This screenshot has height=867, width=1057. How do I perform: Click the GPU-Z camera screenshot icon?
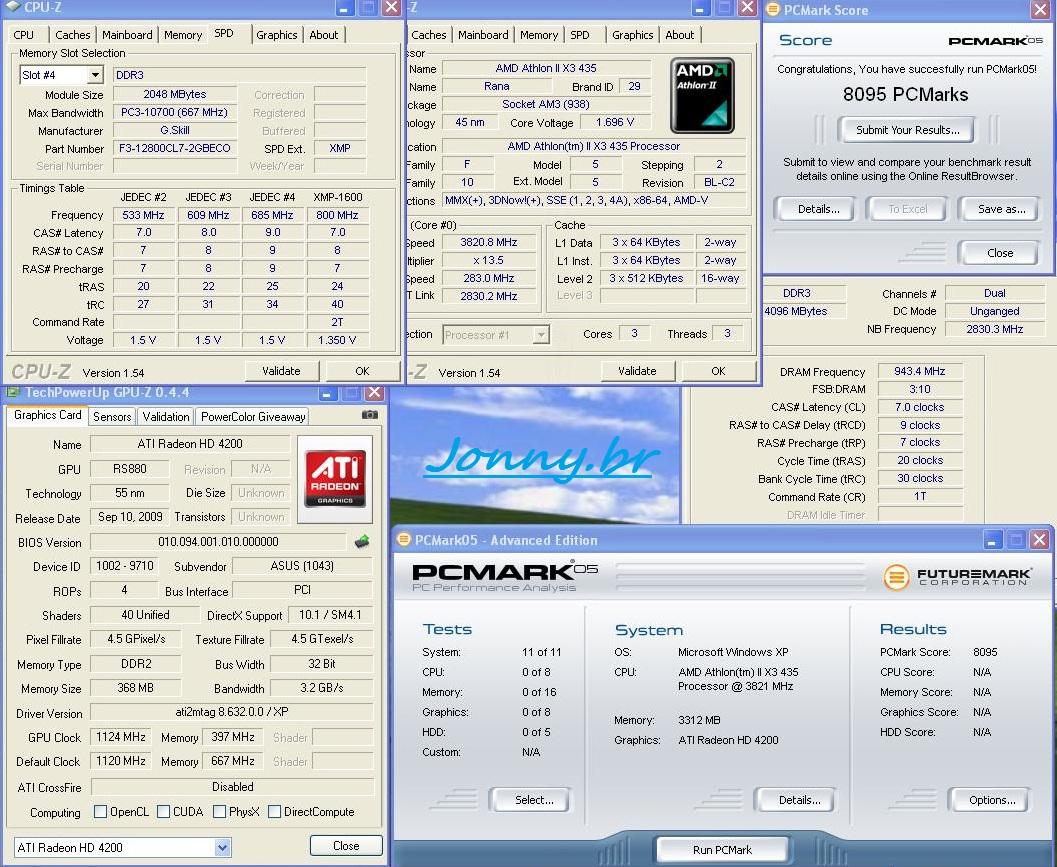[369, 415]
